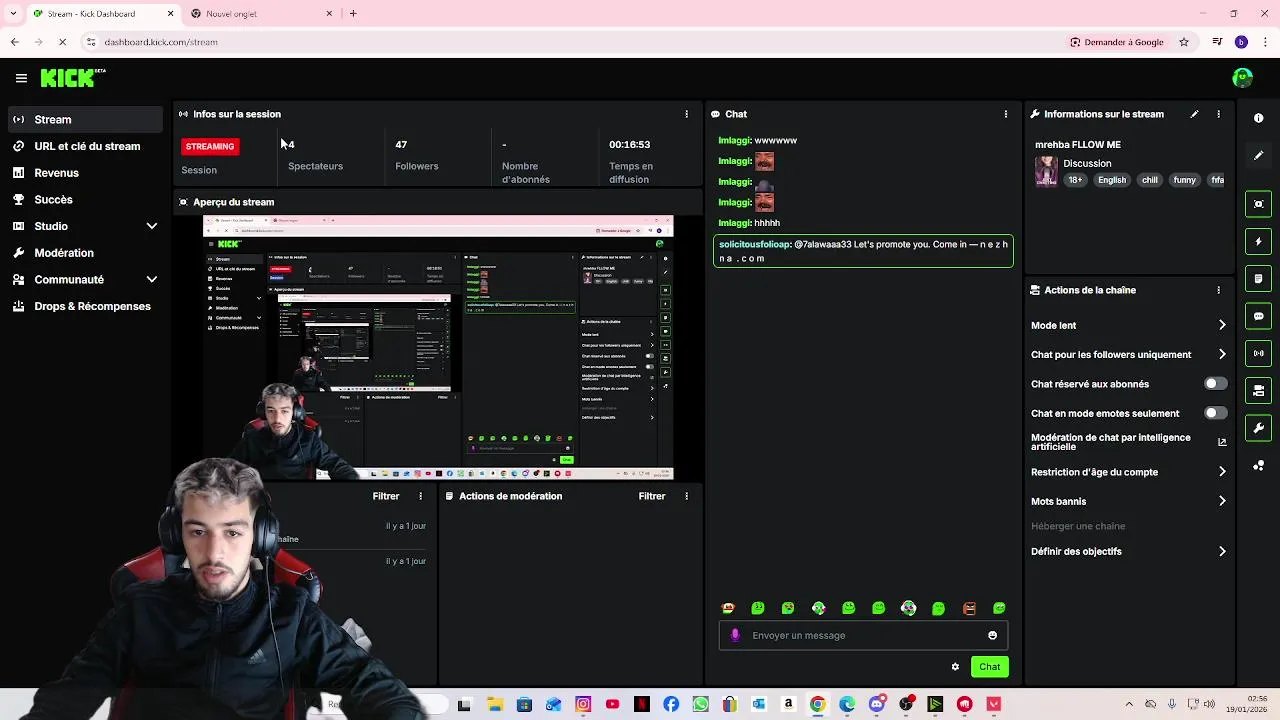This screenshot has width=1280, height=720.
Task: Open the hamburger menu beside Kick logo
Action: (x=21, y=78)
